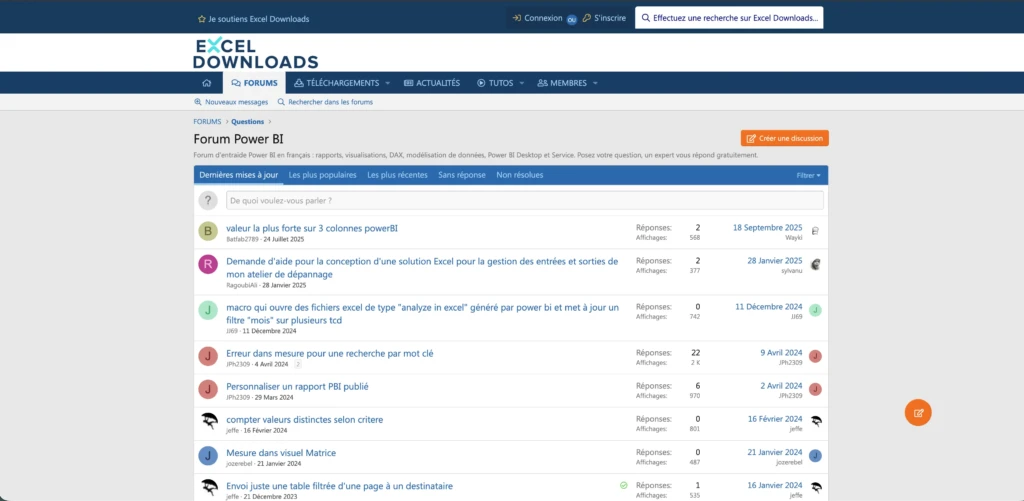Click the Questions breadcrumb link
Image resolution: width=1024 pixels, height=501 pixels.
coord(248,121)
